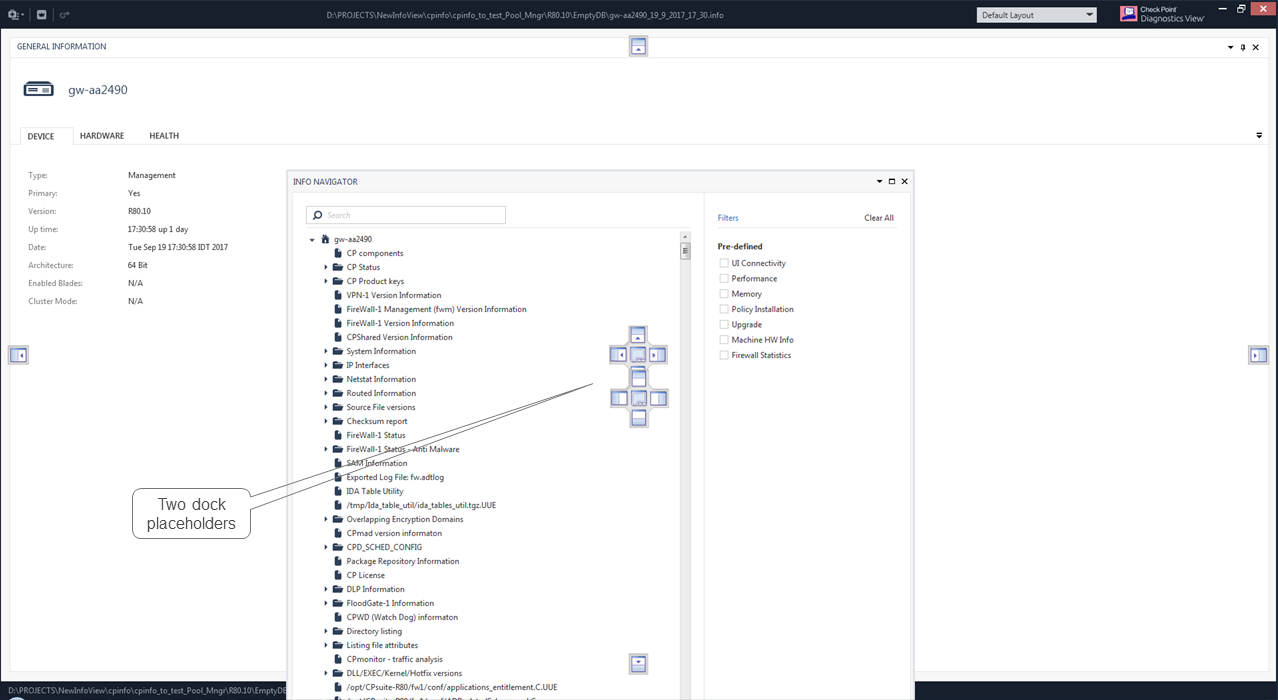Click the Checksum report folder icon
Image resolution: width=1278 pixels, height=700 pixels.
point(338,421)
